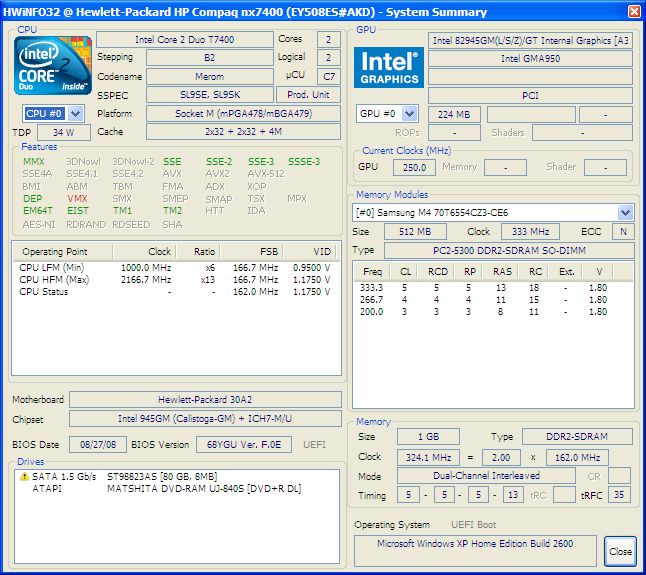Screen dimensions: 646x575
Task: Click the SSSE-3 feature flag
Action: pyautogui.click(x=304, y=161)
